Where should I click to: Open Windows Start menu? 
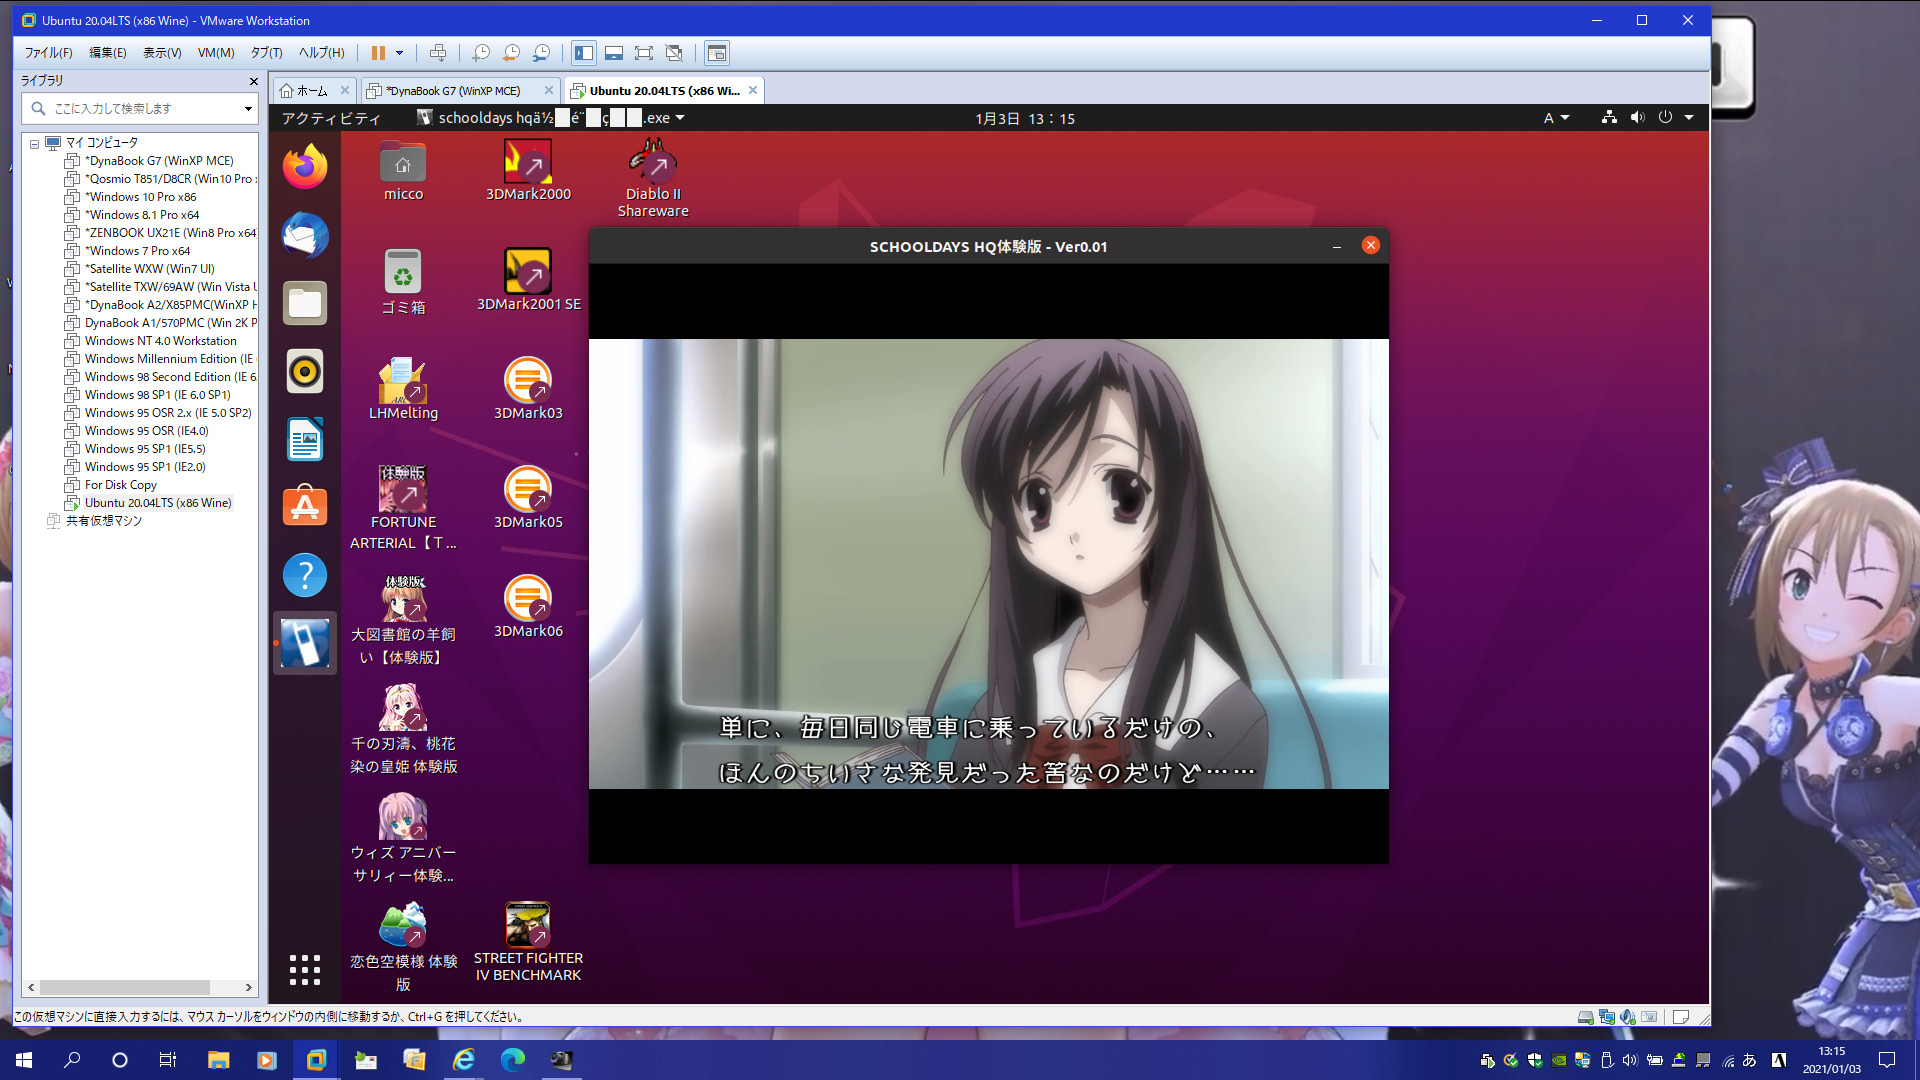(24, 1060)
